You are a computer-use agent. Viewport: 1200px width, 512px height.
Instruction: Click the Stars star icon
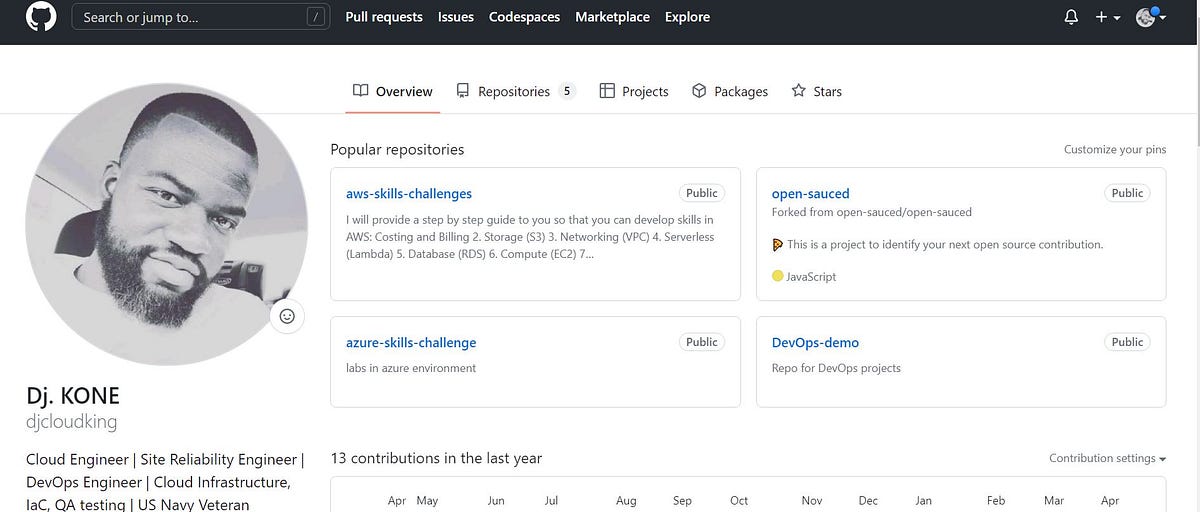[799, 91]
